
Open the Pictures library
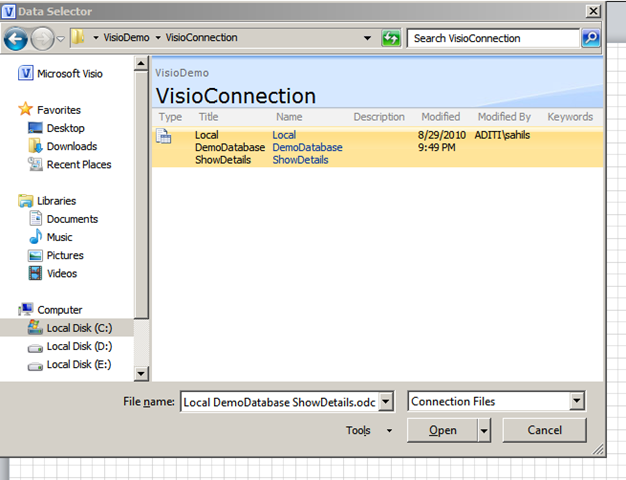pos(65,256)
